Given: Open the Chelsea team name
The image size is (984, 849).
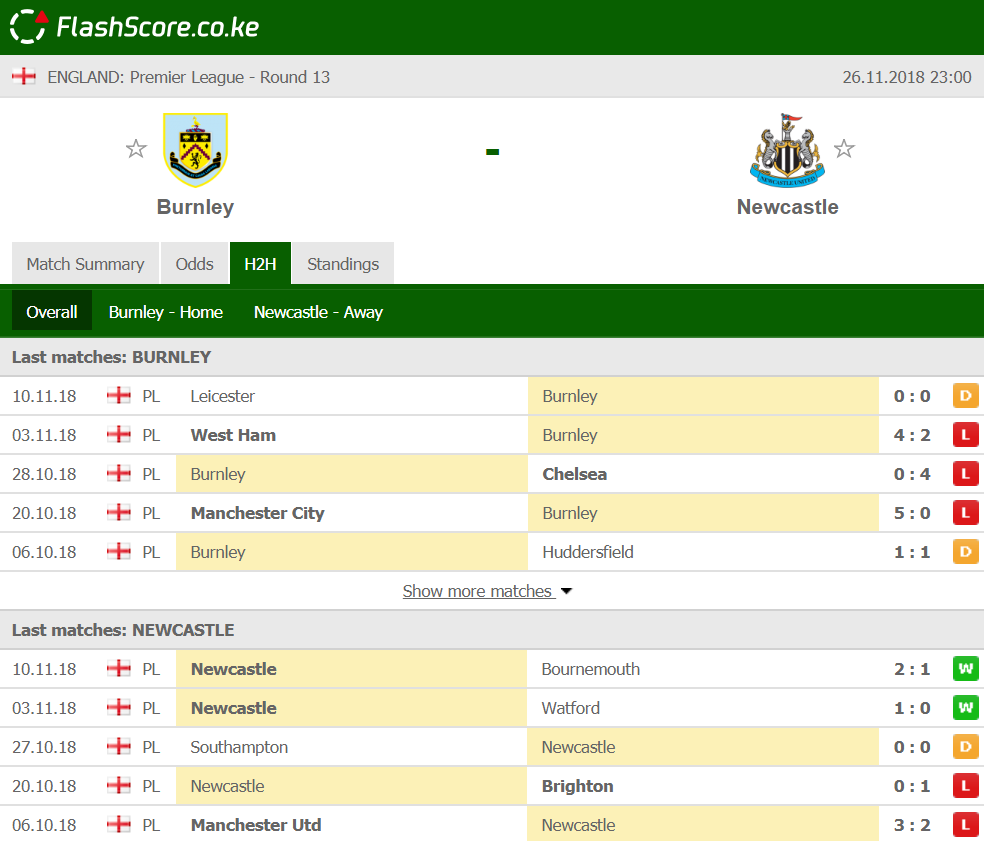Looking at the screenshot, I should coord(574,474).
